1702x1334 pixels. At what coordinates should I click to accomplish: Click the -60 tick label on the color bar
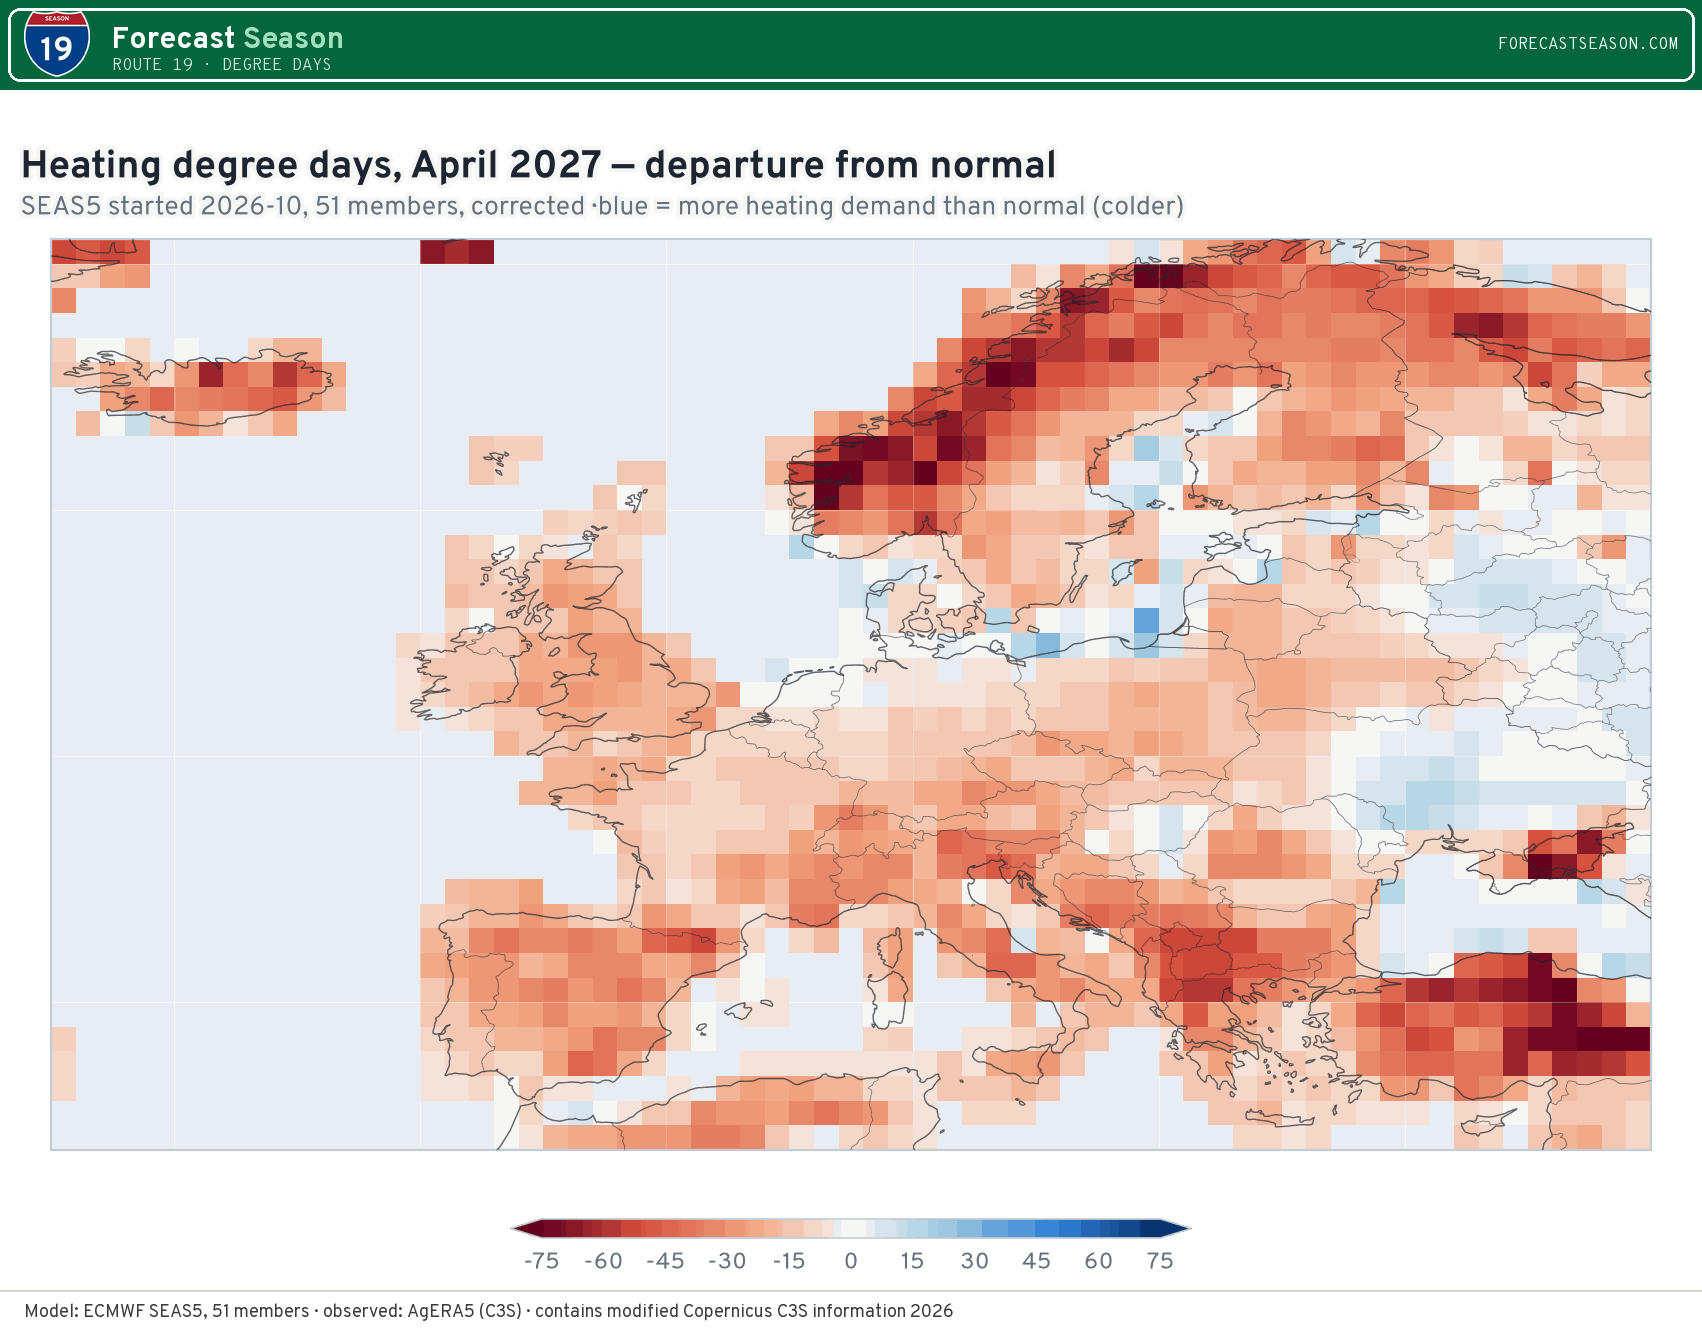(604, 1261)
